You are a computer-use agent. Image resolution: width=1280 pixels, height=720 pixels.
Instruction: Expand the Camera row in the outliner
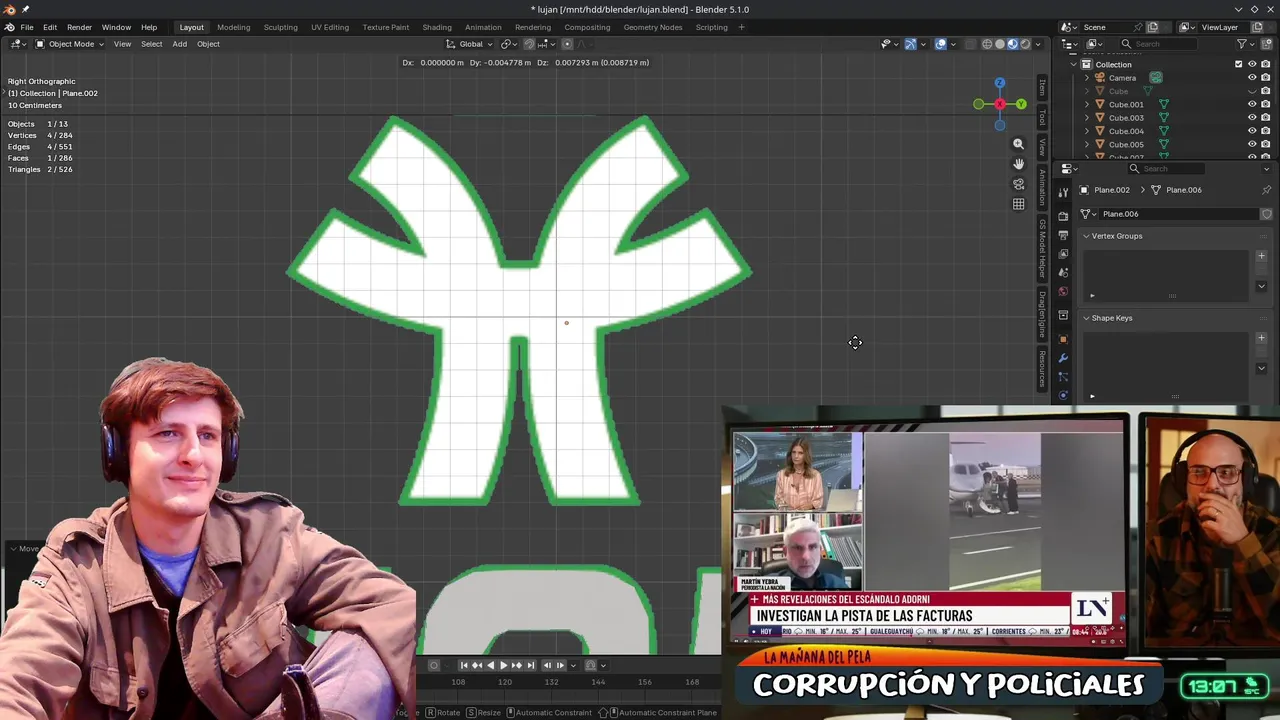point(1087,78)
